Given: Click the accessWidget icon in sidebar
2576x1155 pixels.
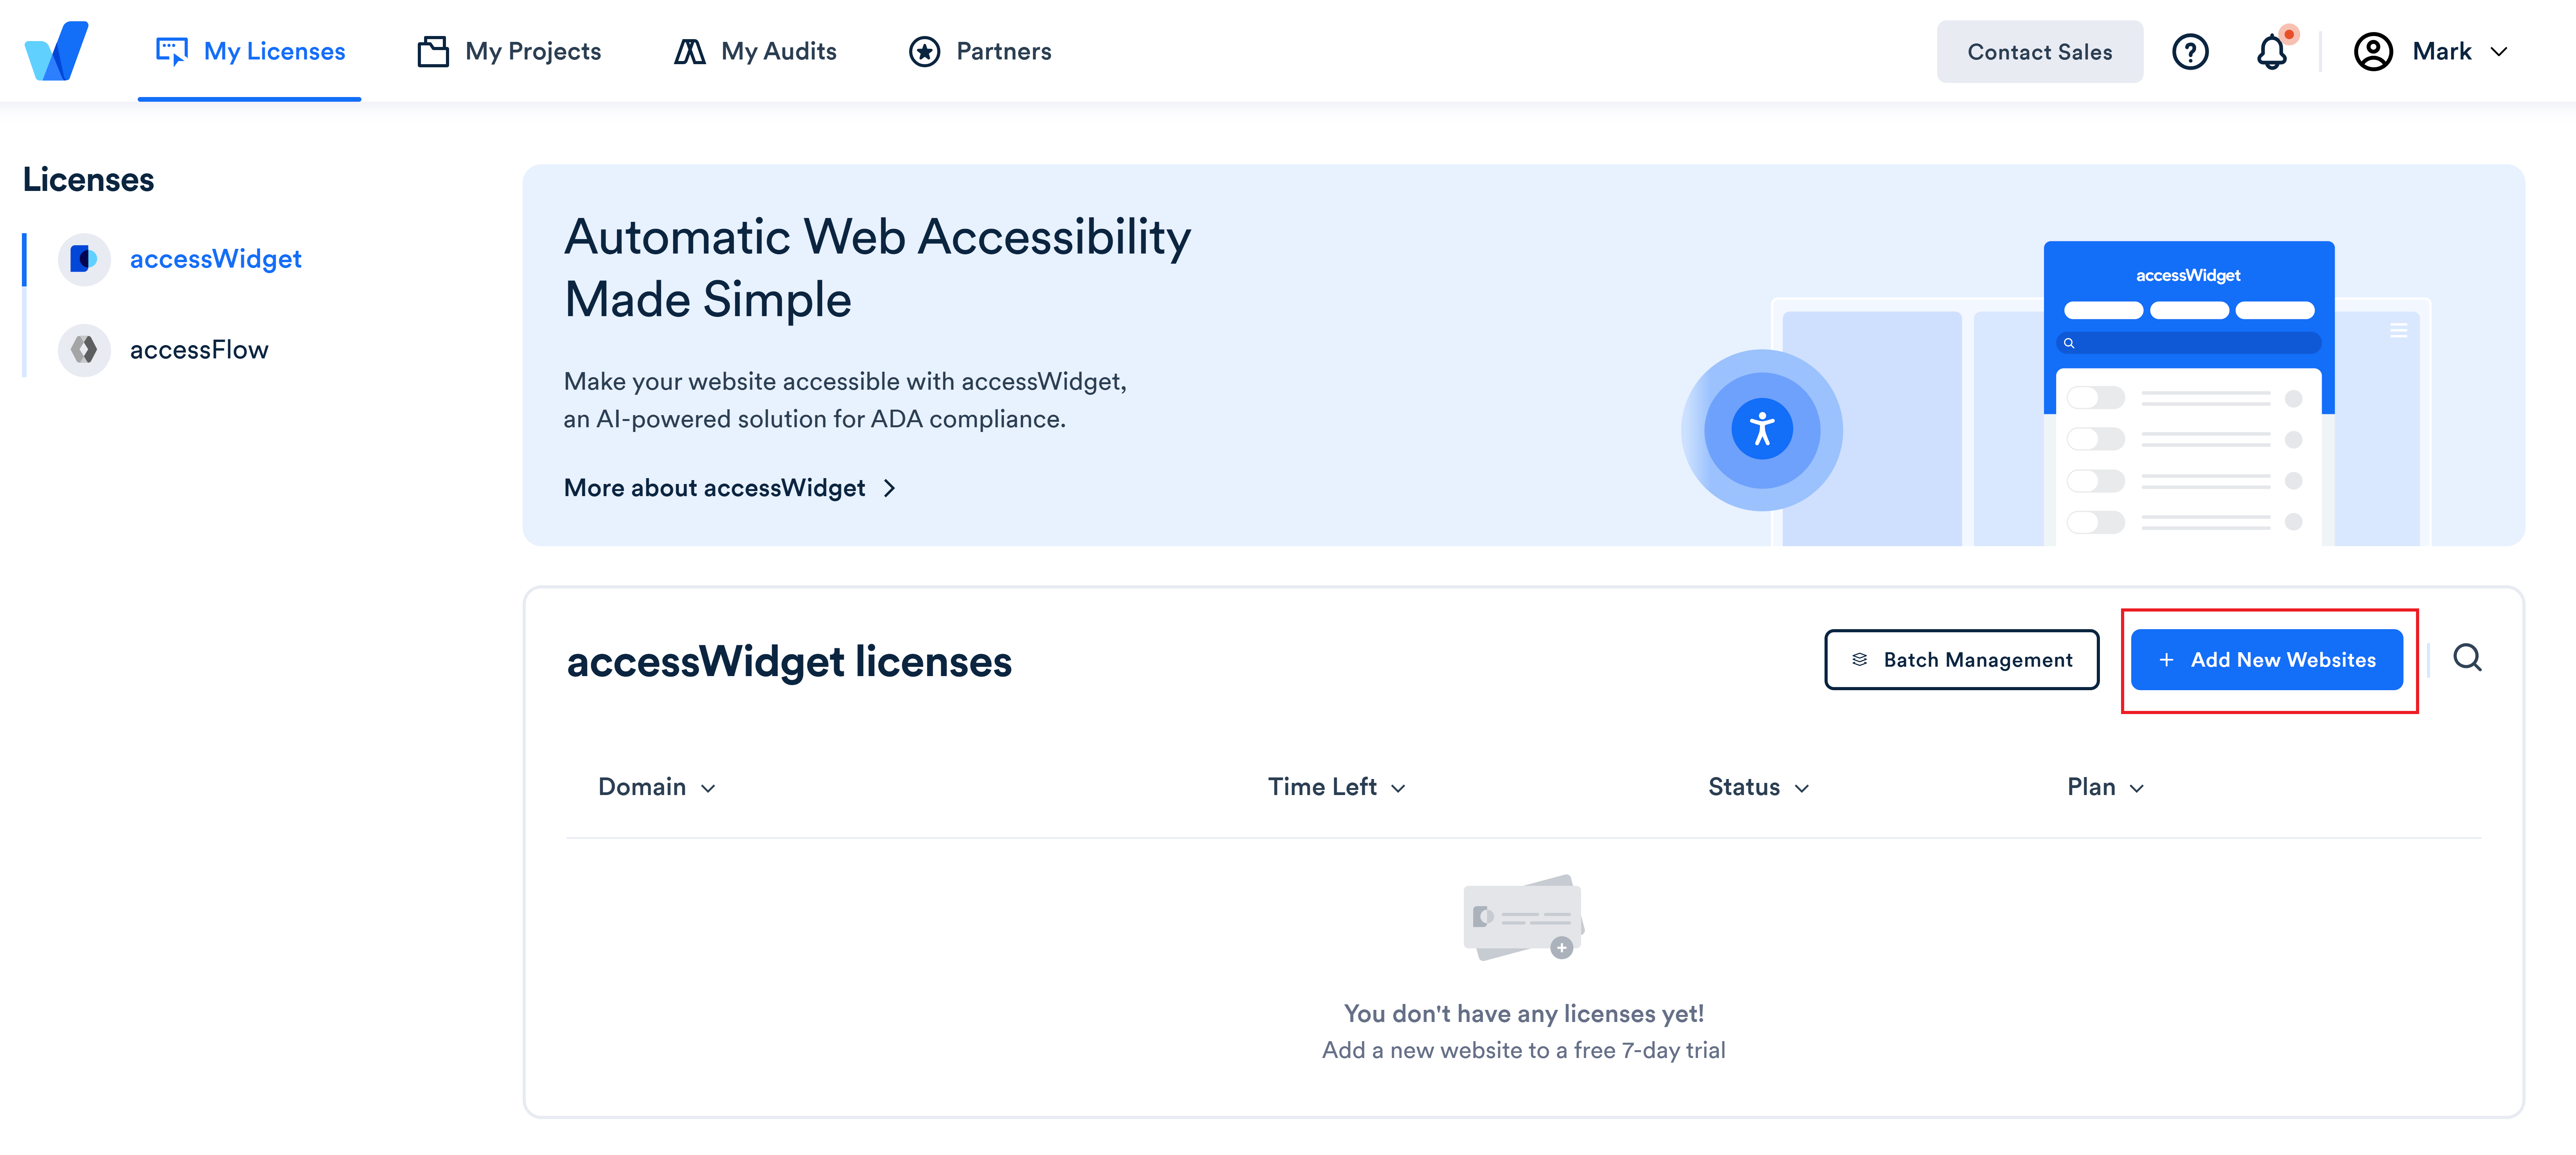Looking at the screenshot, I should pos(84,258).
